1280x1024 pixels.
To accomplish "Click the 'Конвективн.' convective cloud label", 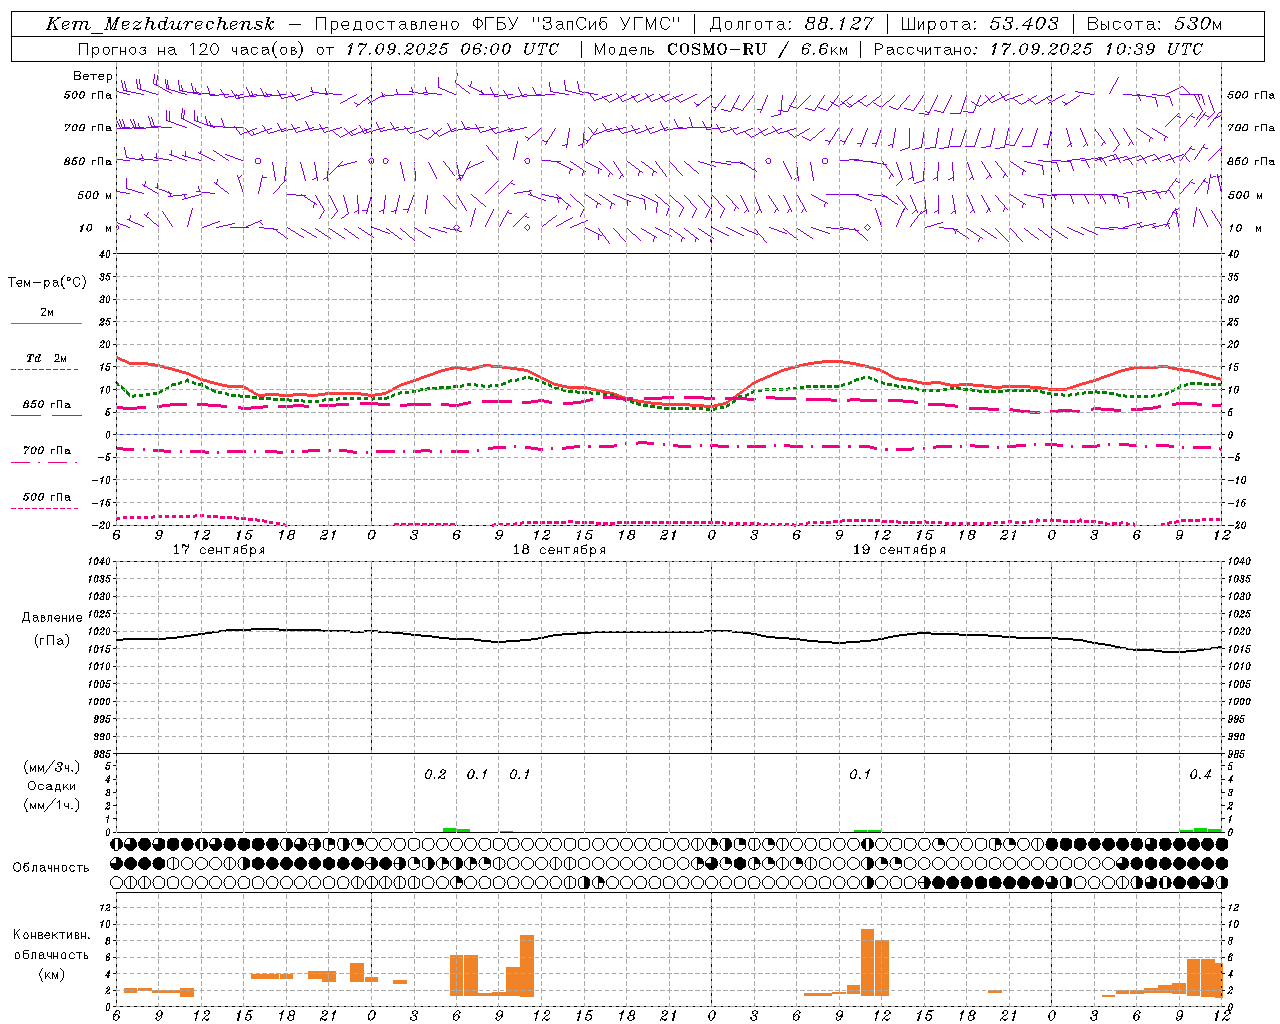I will 52,935.
